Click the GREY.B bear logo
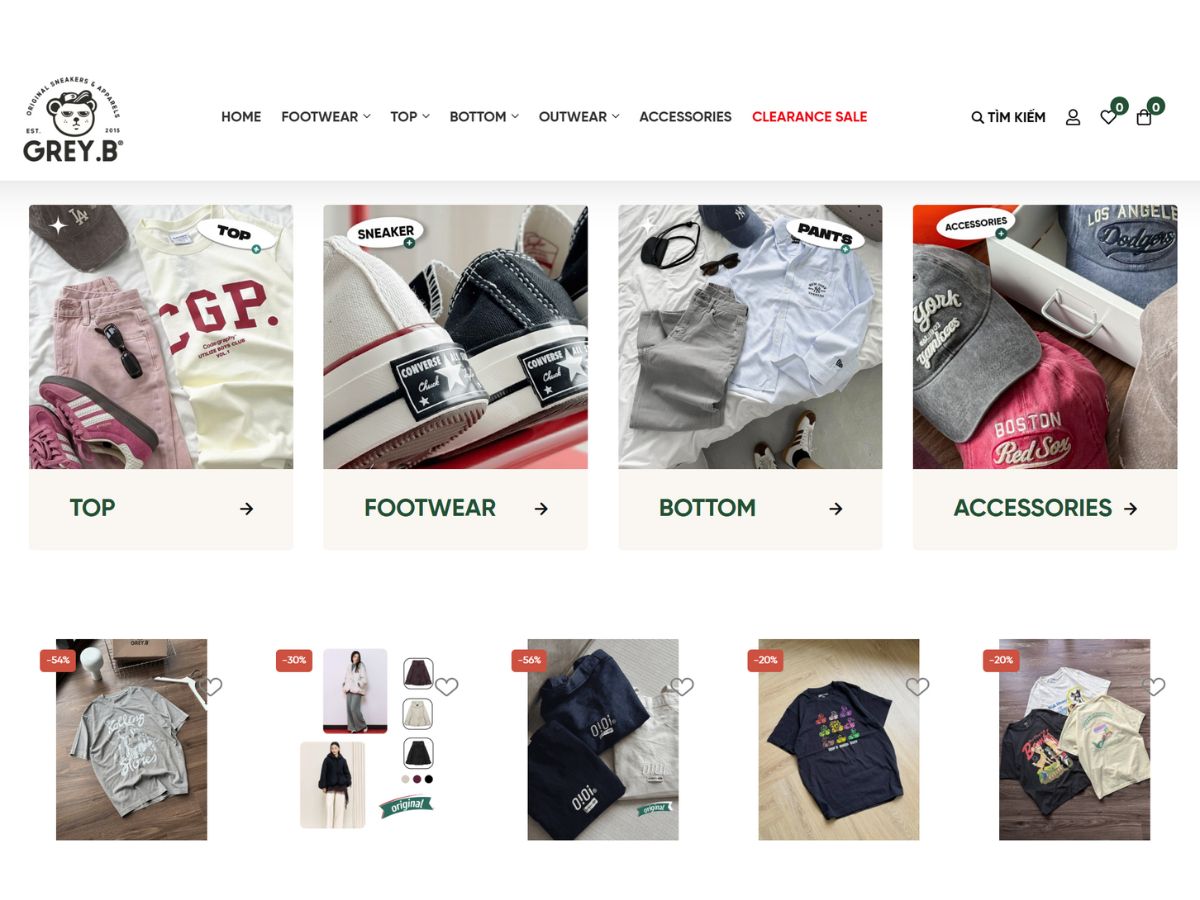Image resolution: width=1200 pixels, height=900 pixels. 73,119
